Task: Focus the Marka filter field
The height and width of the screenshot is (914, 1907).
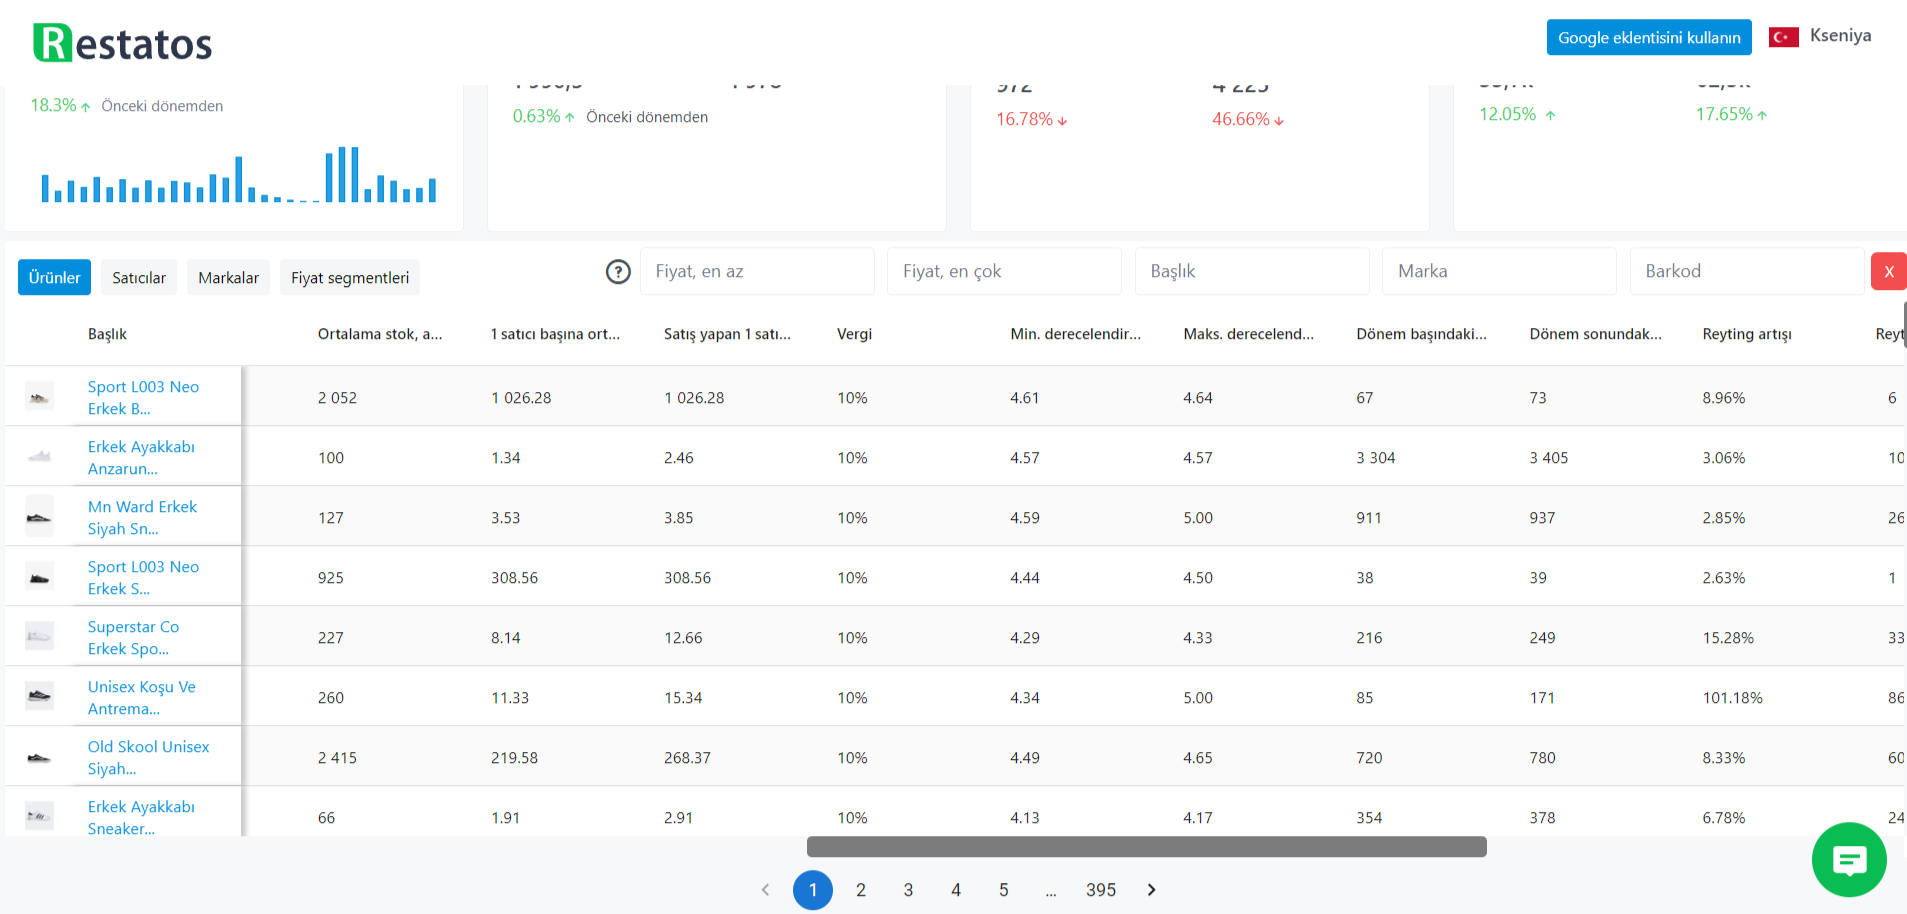Action: [1499, 271]
